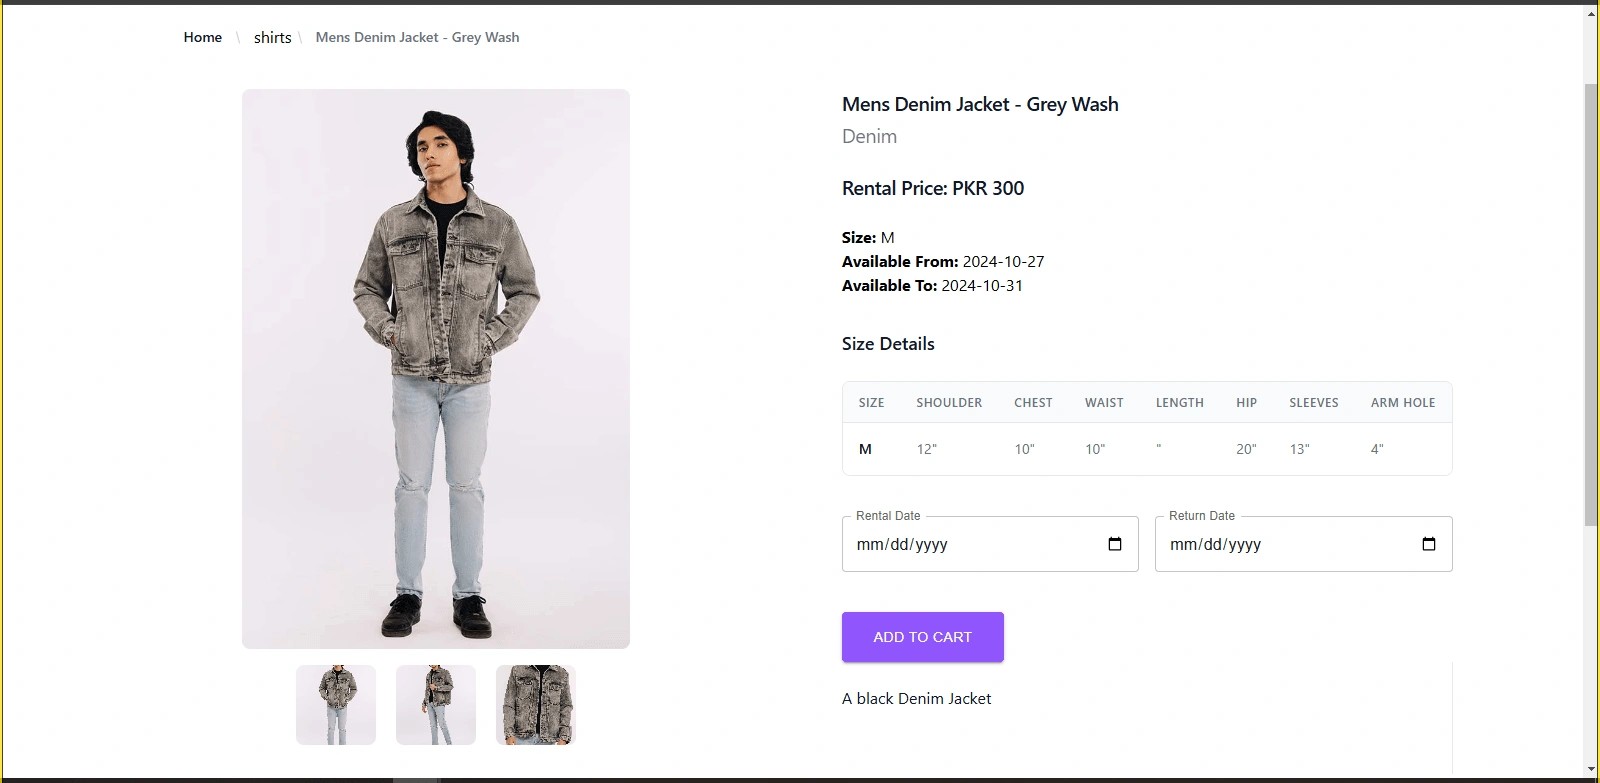Screen dimensions: 1600x783
Task: Select the first front-view jacket thumbnail
Action: coord(336,705)
